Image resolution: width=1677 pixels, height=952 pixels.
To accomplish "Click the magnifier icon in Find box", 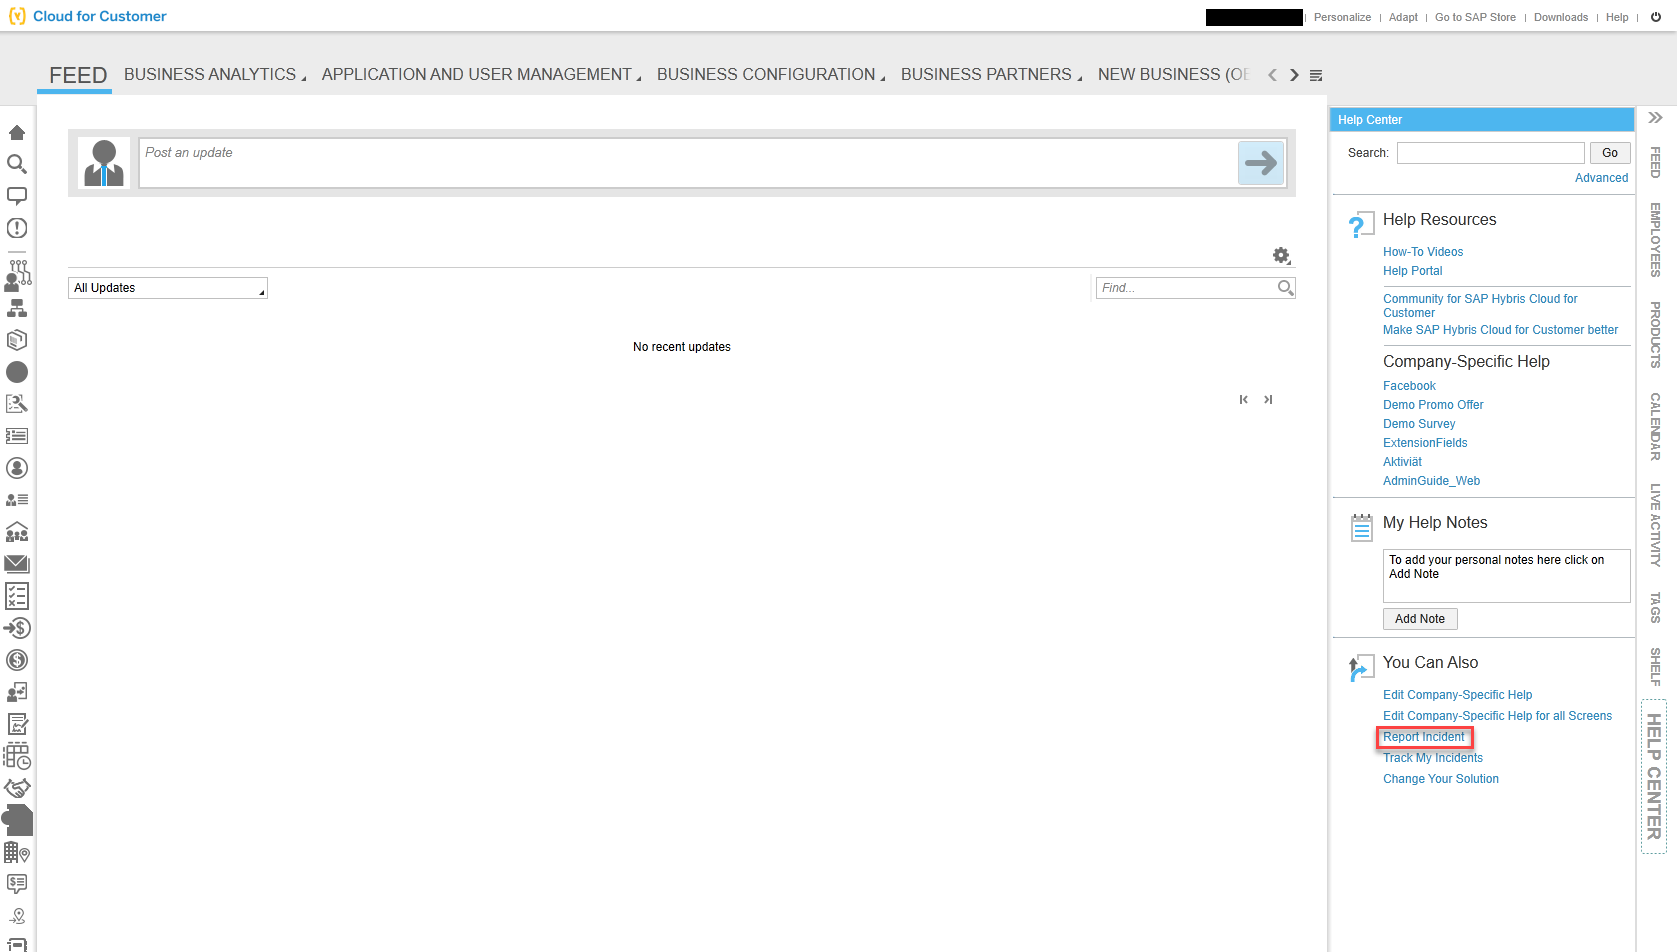I will 1285,288.
